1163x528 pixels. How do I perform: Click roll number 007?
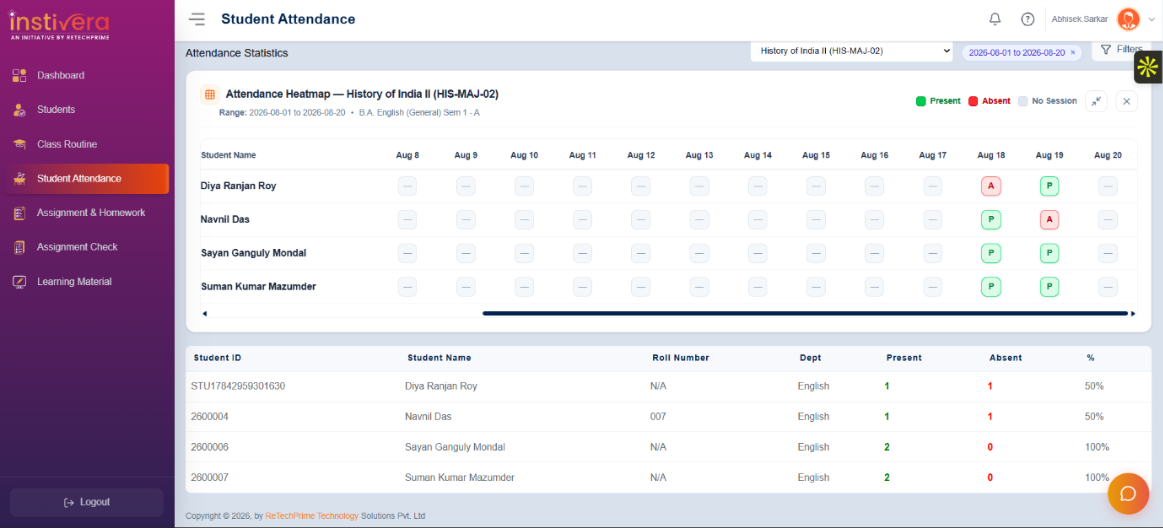(x=658, y=417)
